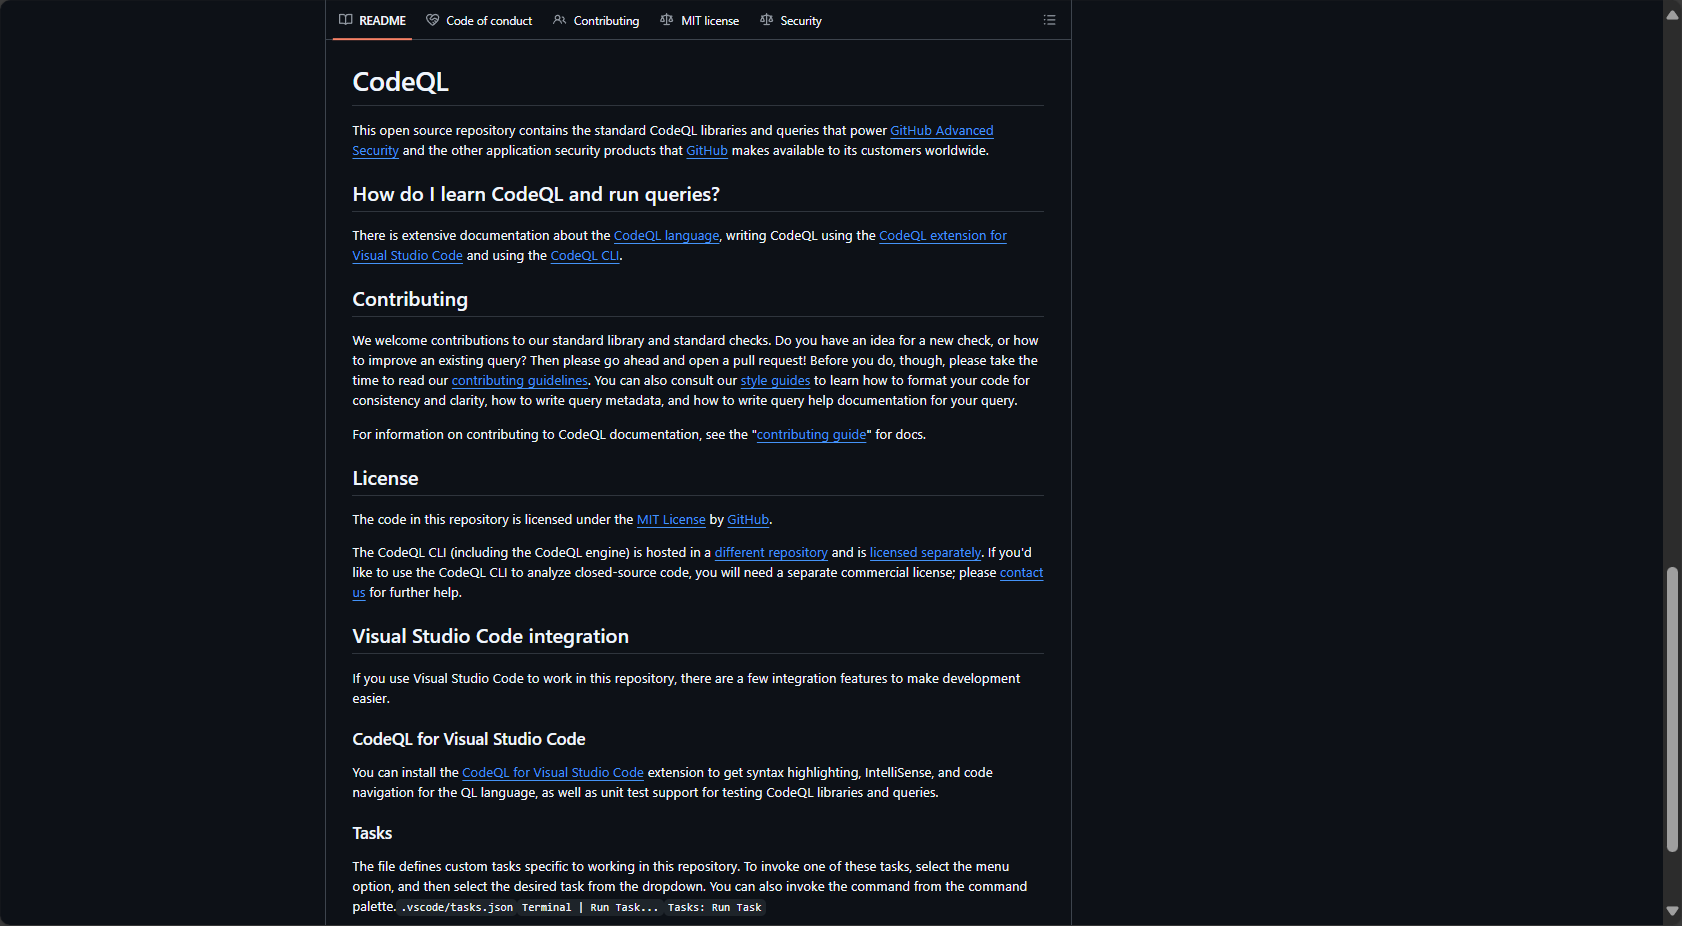Follow the GitHub Advanced Security link
The height and width of the screenshot is (926, 1682).
pyautogui.click(x=942, y=131)
